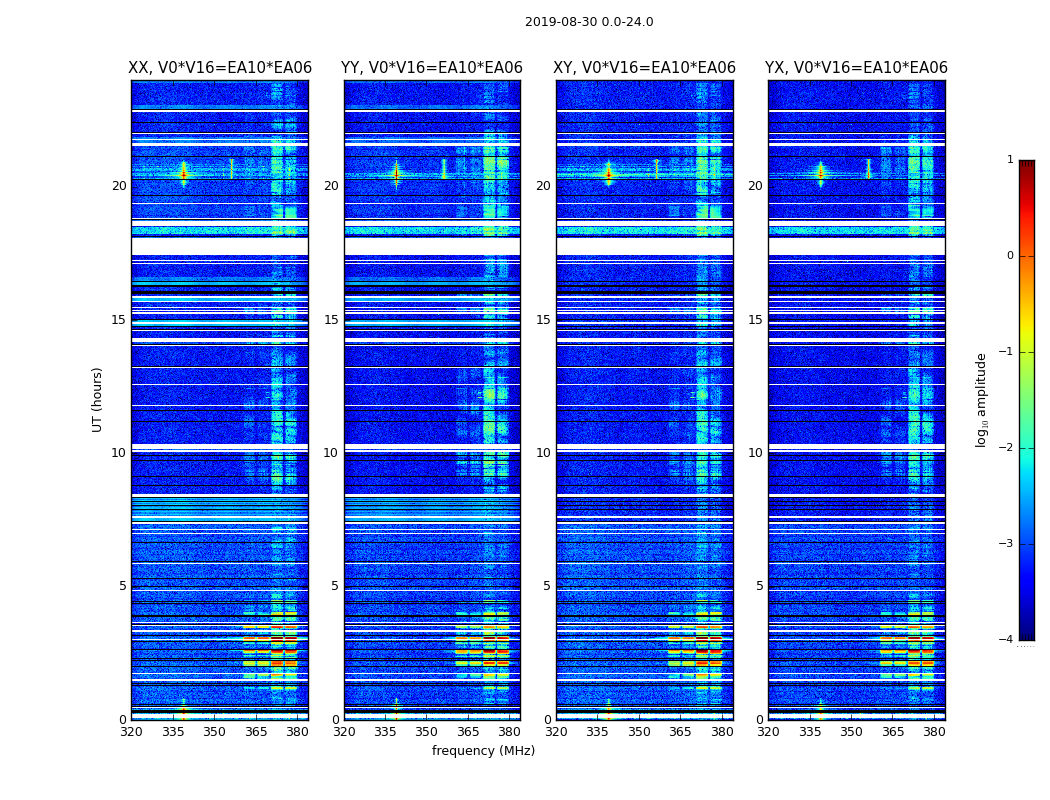Click the UT (hours) axis label

(98, 399)
